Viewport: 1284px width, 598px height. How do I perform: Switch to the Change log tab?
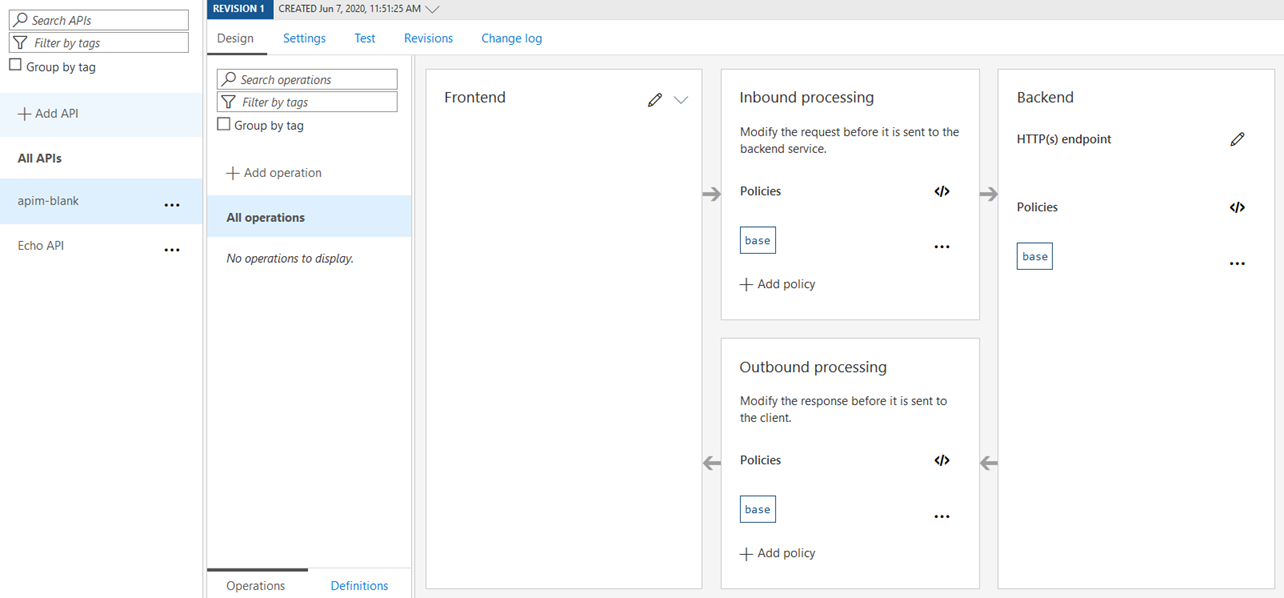(x=512, y=38)
